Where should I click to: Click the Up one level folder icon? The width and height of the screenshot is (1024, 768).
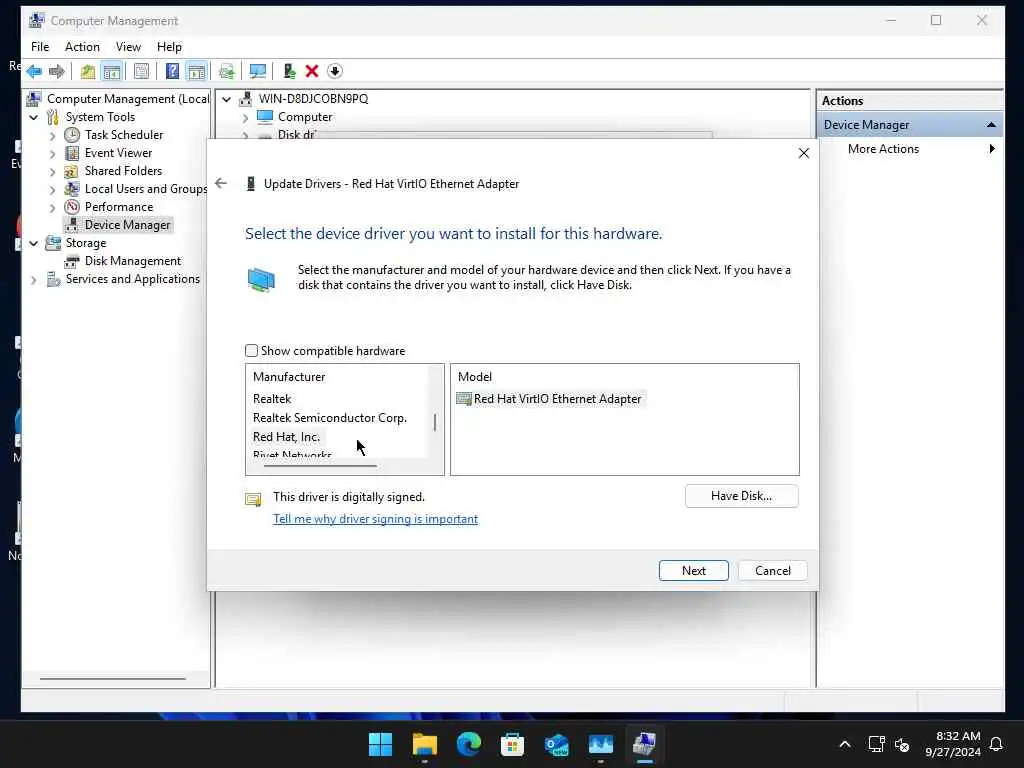tap(88, 71)
